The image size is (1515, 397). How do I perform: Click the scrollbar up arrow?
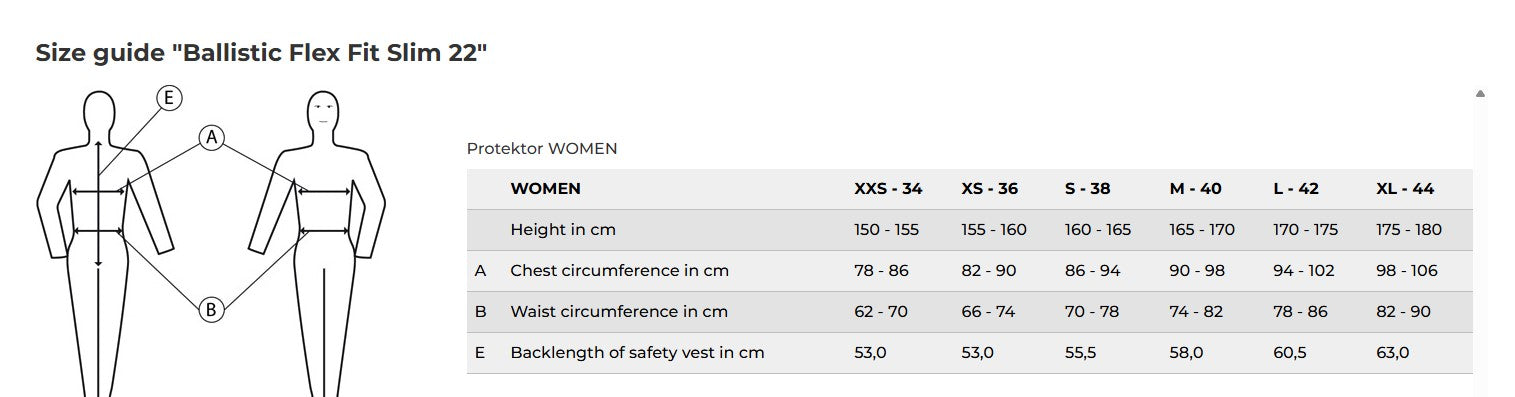(x=1480, y=94)
